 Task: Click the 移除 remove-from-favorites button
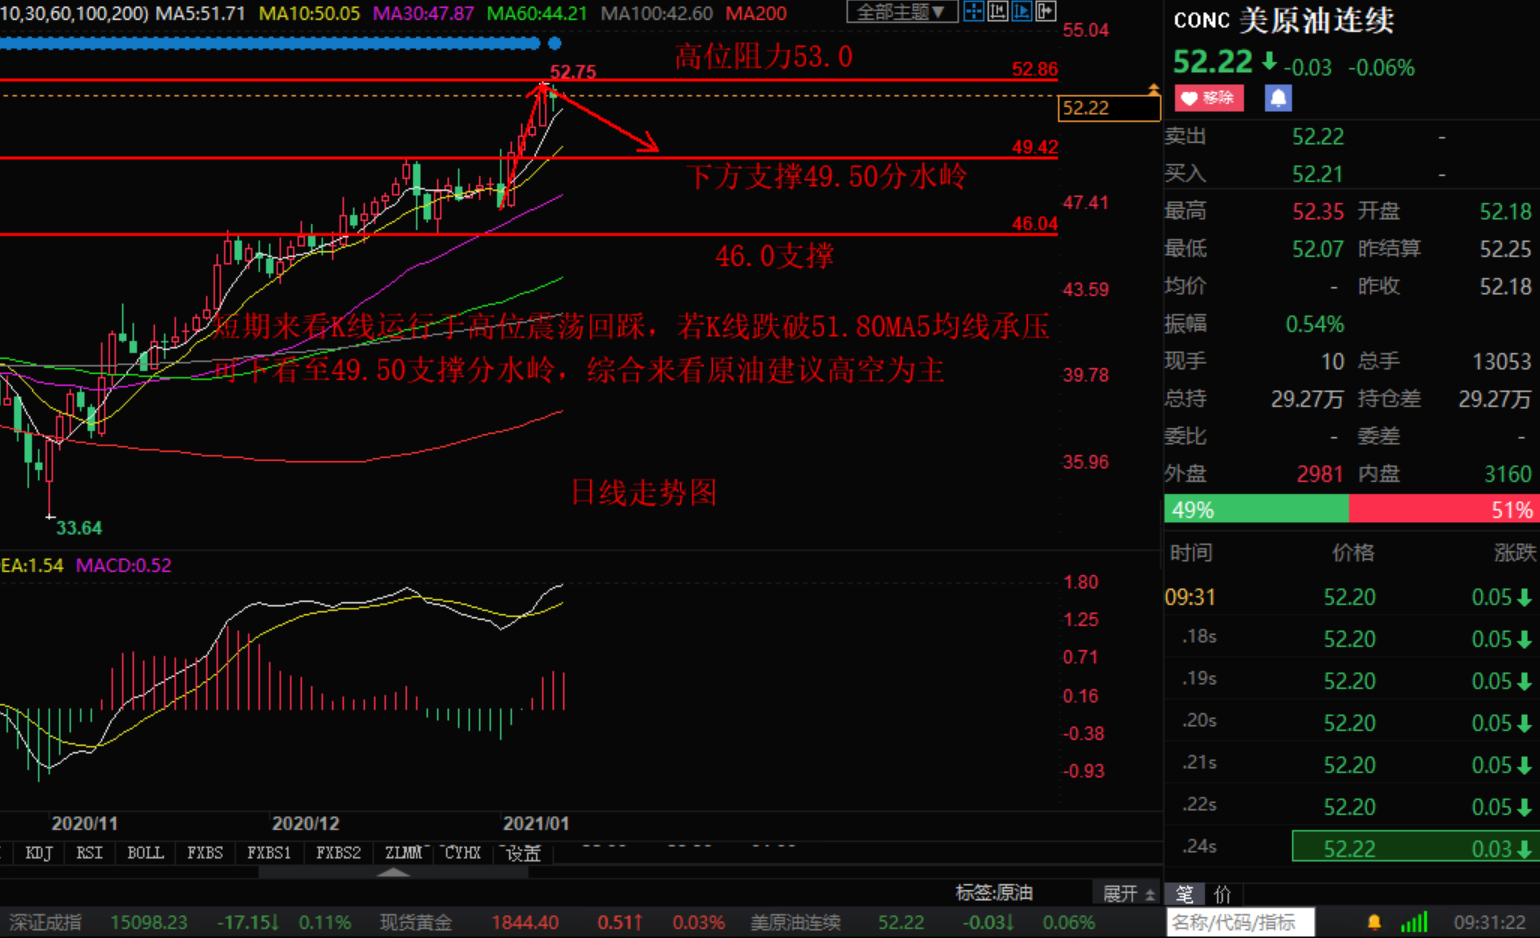(1209, 98)
